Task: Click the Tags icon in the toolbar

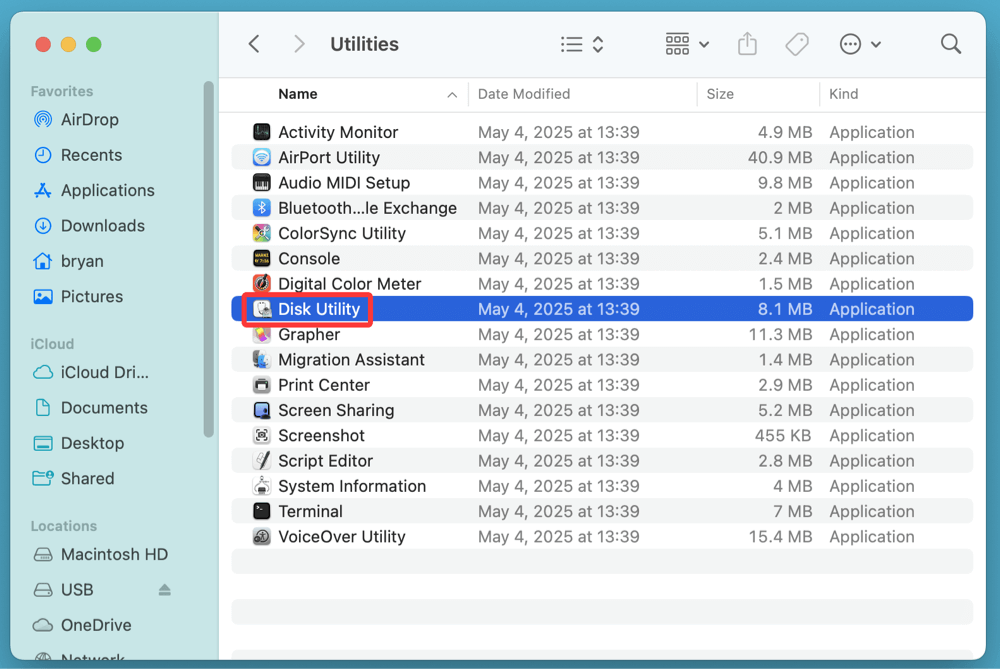Action: pos(797,43)
